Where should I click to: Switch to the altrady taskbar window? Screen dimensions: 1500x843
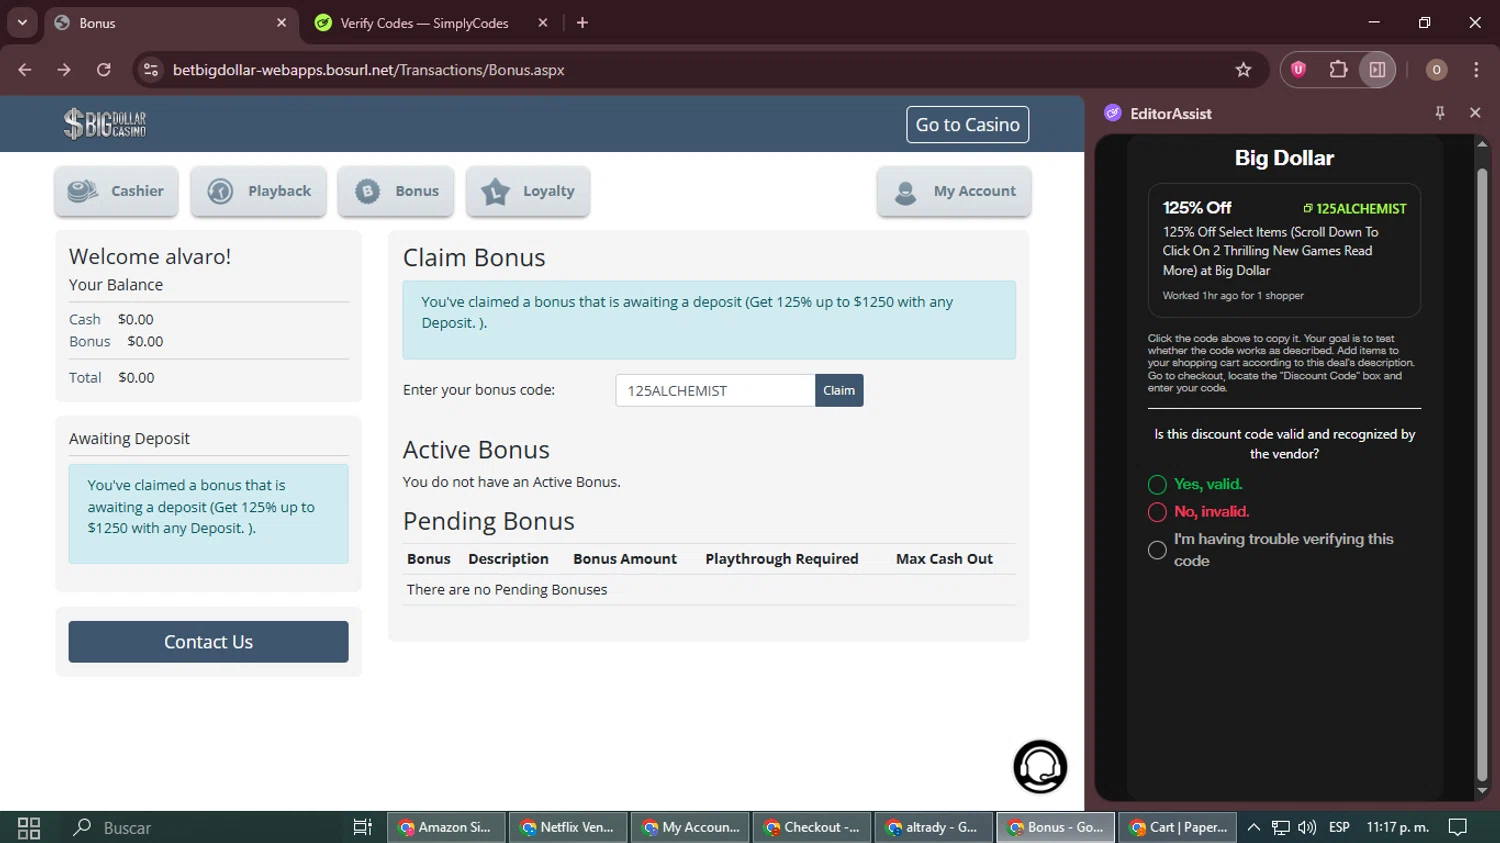pyautogui.click(x=935, y=828)
